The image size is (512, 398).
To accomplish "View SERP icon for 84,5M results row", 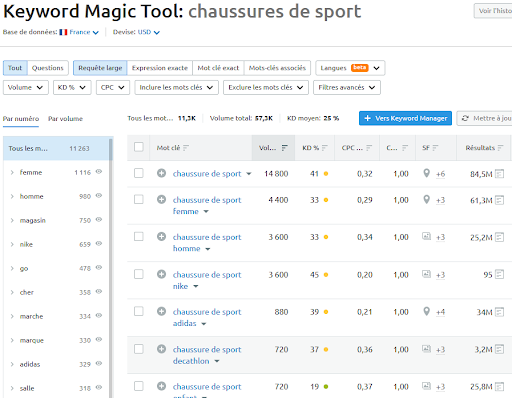I will click(499, 174).
